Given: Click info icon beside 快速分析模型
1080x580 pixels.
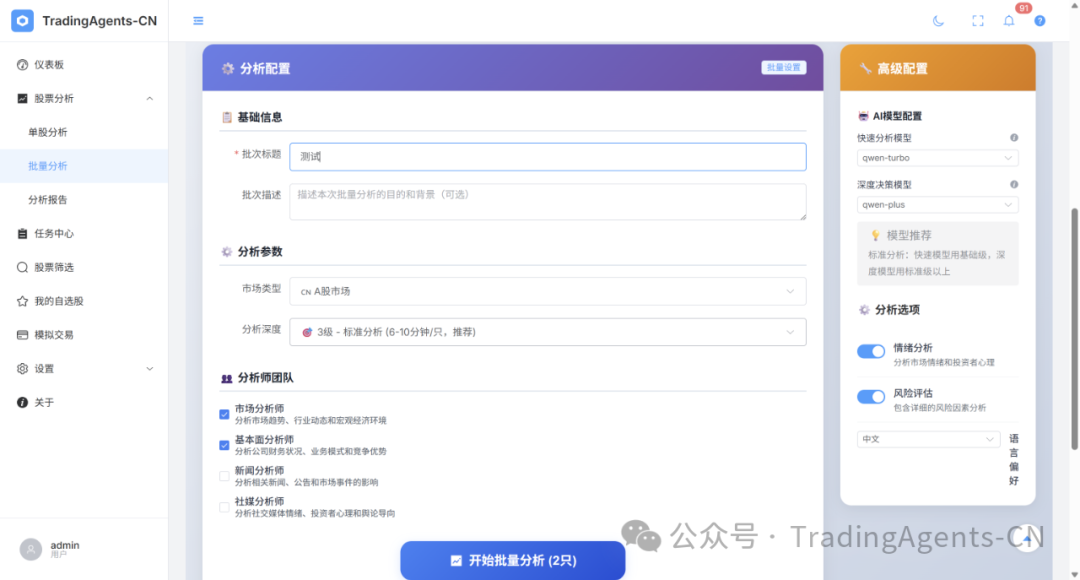Looking at the screenshot, I should pyautogui.click(x=1014, y=138).
